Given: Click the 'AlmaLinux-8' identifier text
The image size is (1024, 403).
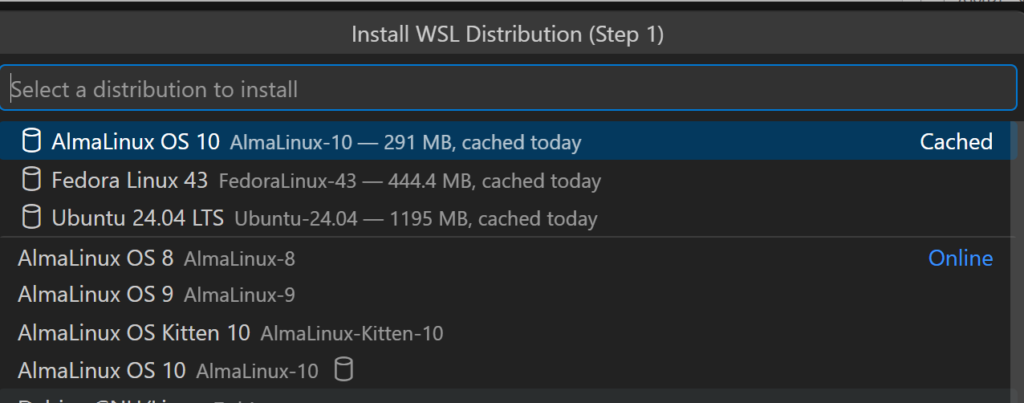Looking at the screenshot, I should (x=239, y=259).
